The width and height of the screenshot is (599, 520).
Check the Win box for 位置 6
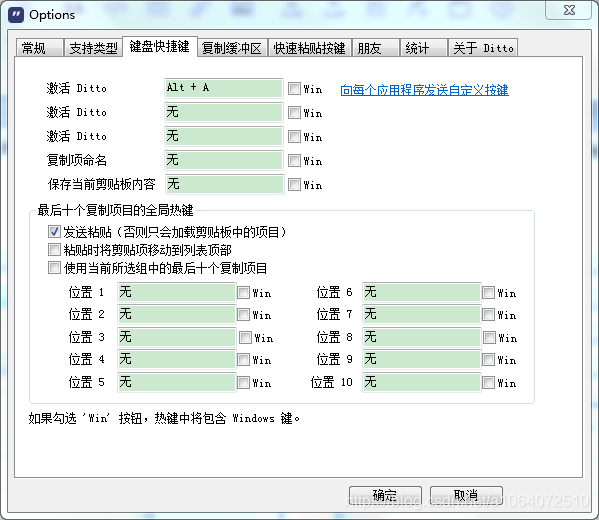[488, 293]
